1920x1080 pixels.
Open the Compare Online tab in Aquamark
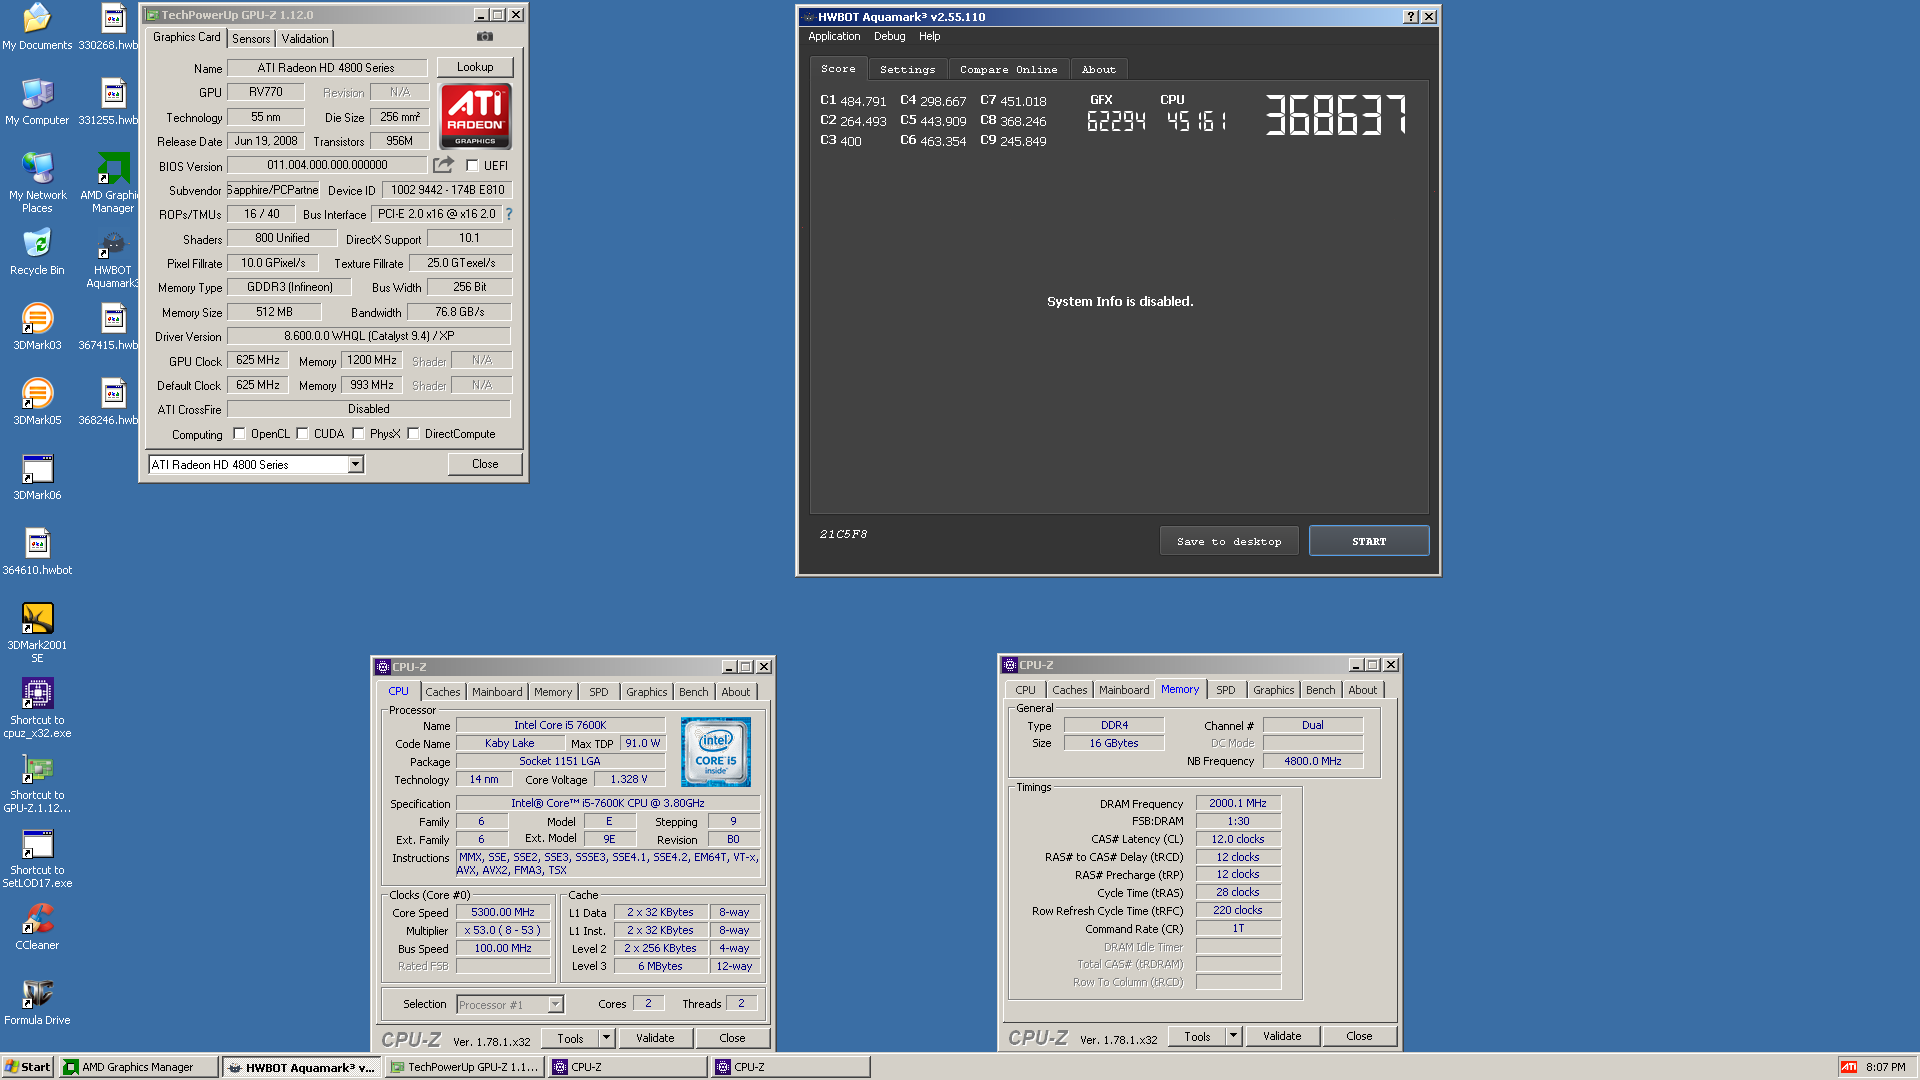click(x=1008, y=69)
